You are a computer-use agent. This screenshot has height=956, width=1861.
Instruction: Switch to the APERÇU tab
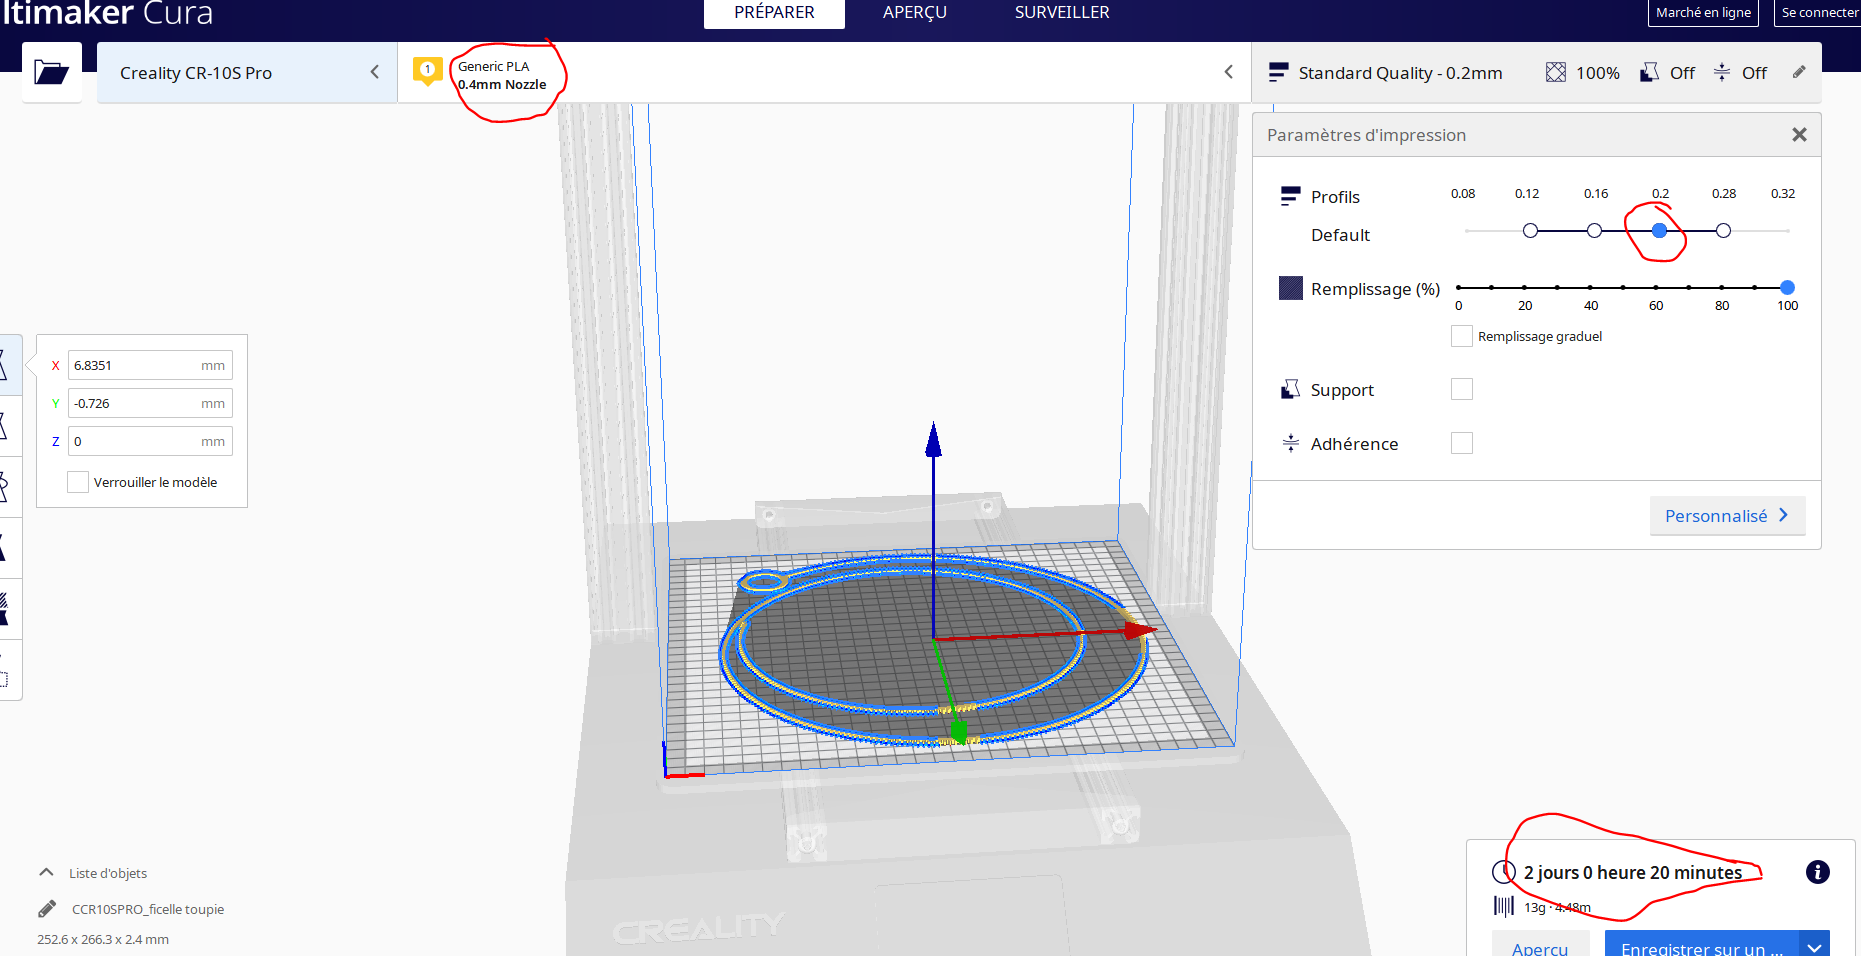pyautogui.click(x=915, y=13)
